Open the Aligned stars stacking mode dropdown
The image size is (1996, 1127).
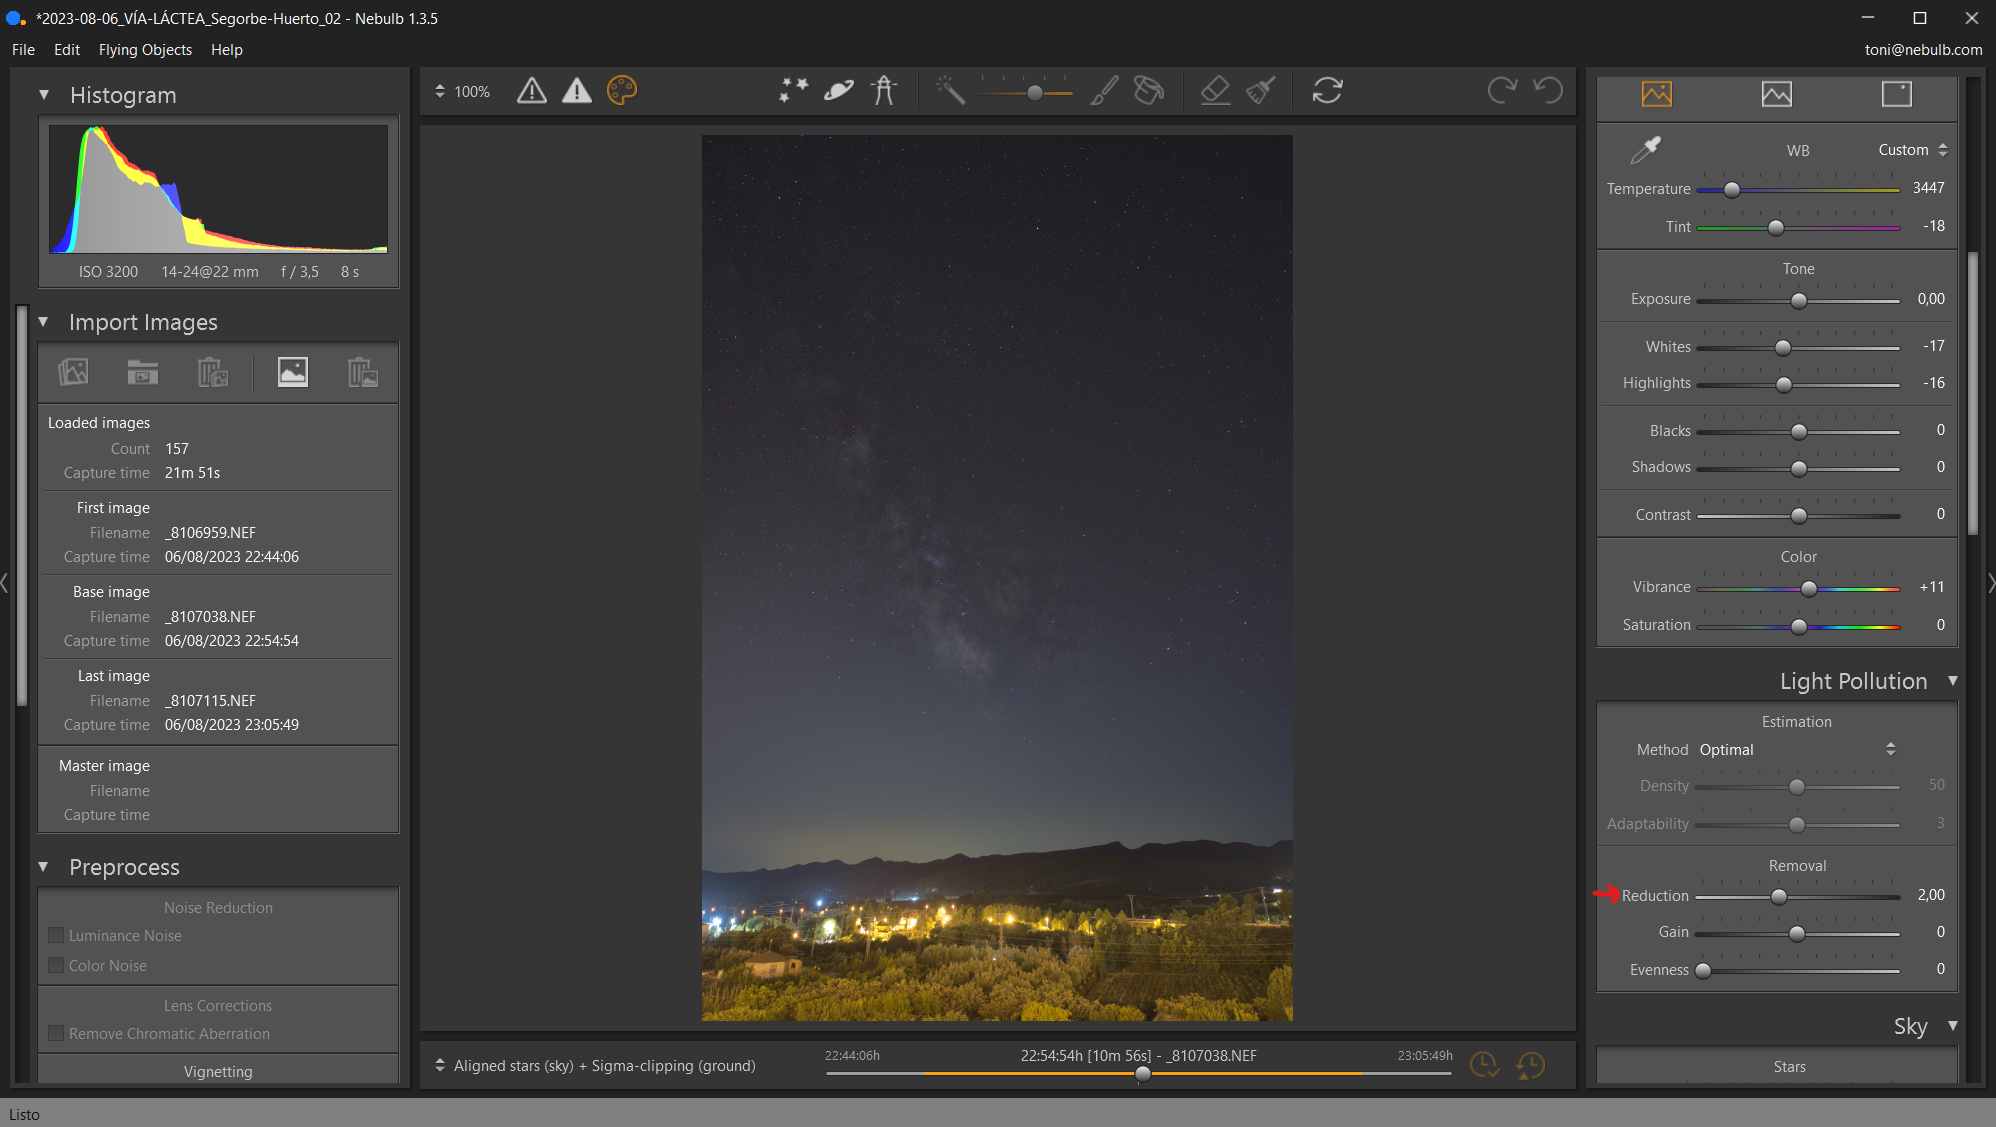(596, 1066)
